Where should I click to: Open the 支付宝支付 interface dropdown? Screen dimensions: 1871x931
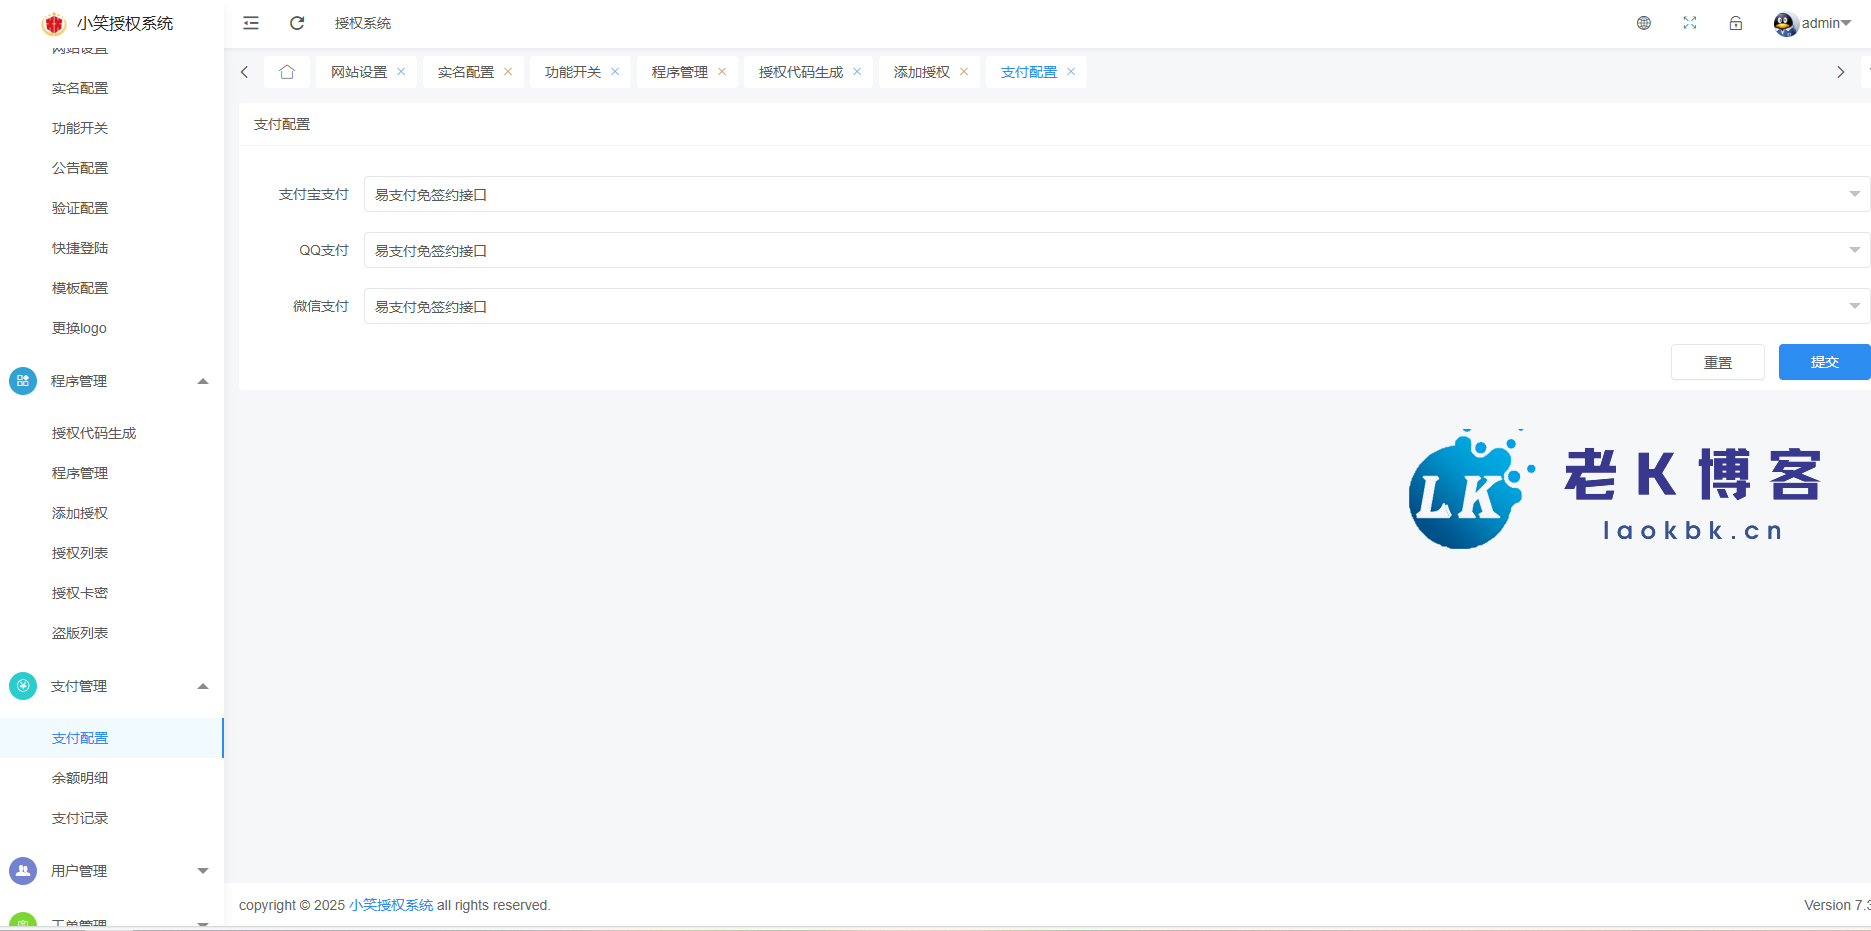click(1117, 194)
